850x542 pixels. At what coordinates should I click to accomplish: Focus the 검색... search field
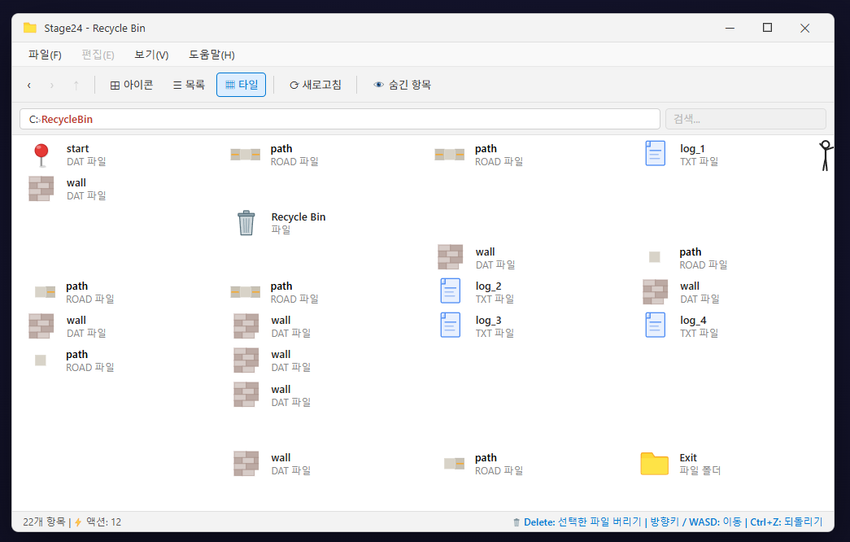tap(746, 119)
